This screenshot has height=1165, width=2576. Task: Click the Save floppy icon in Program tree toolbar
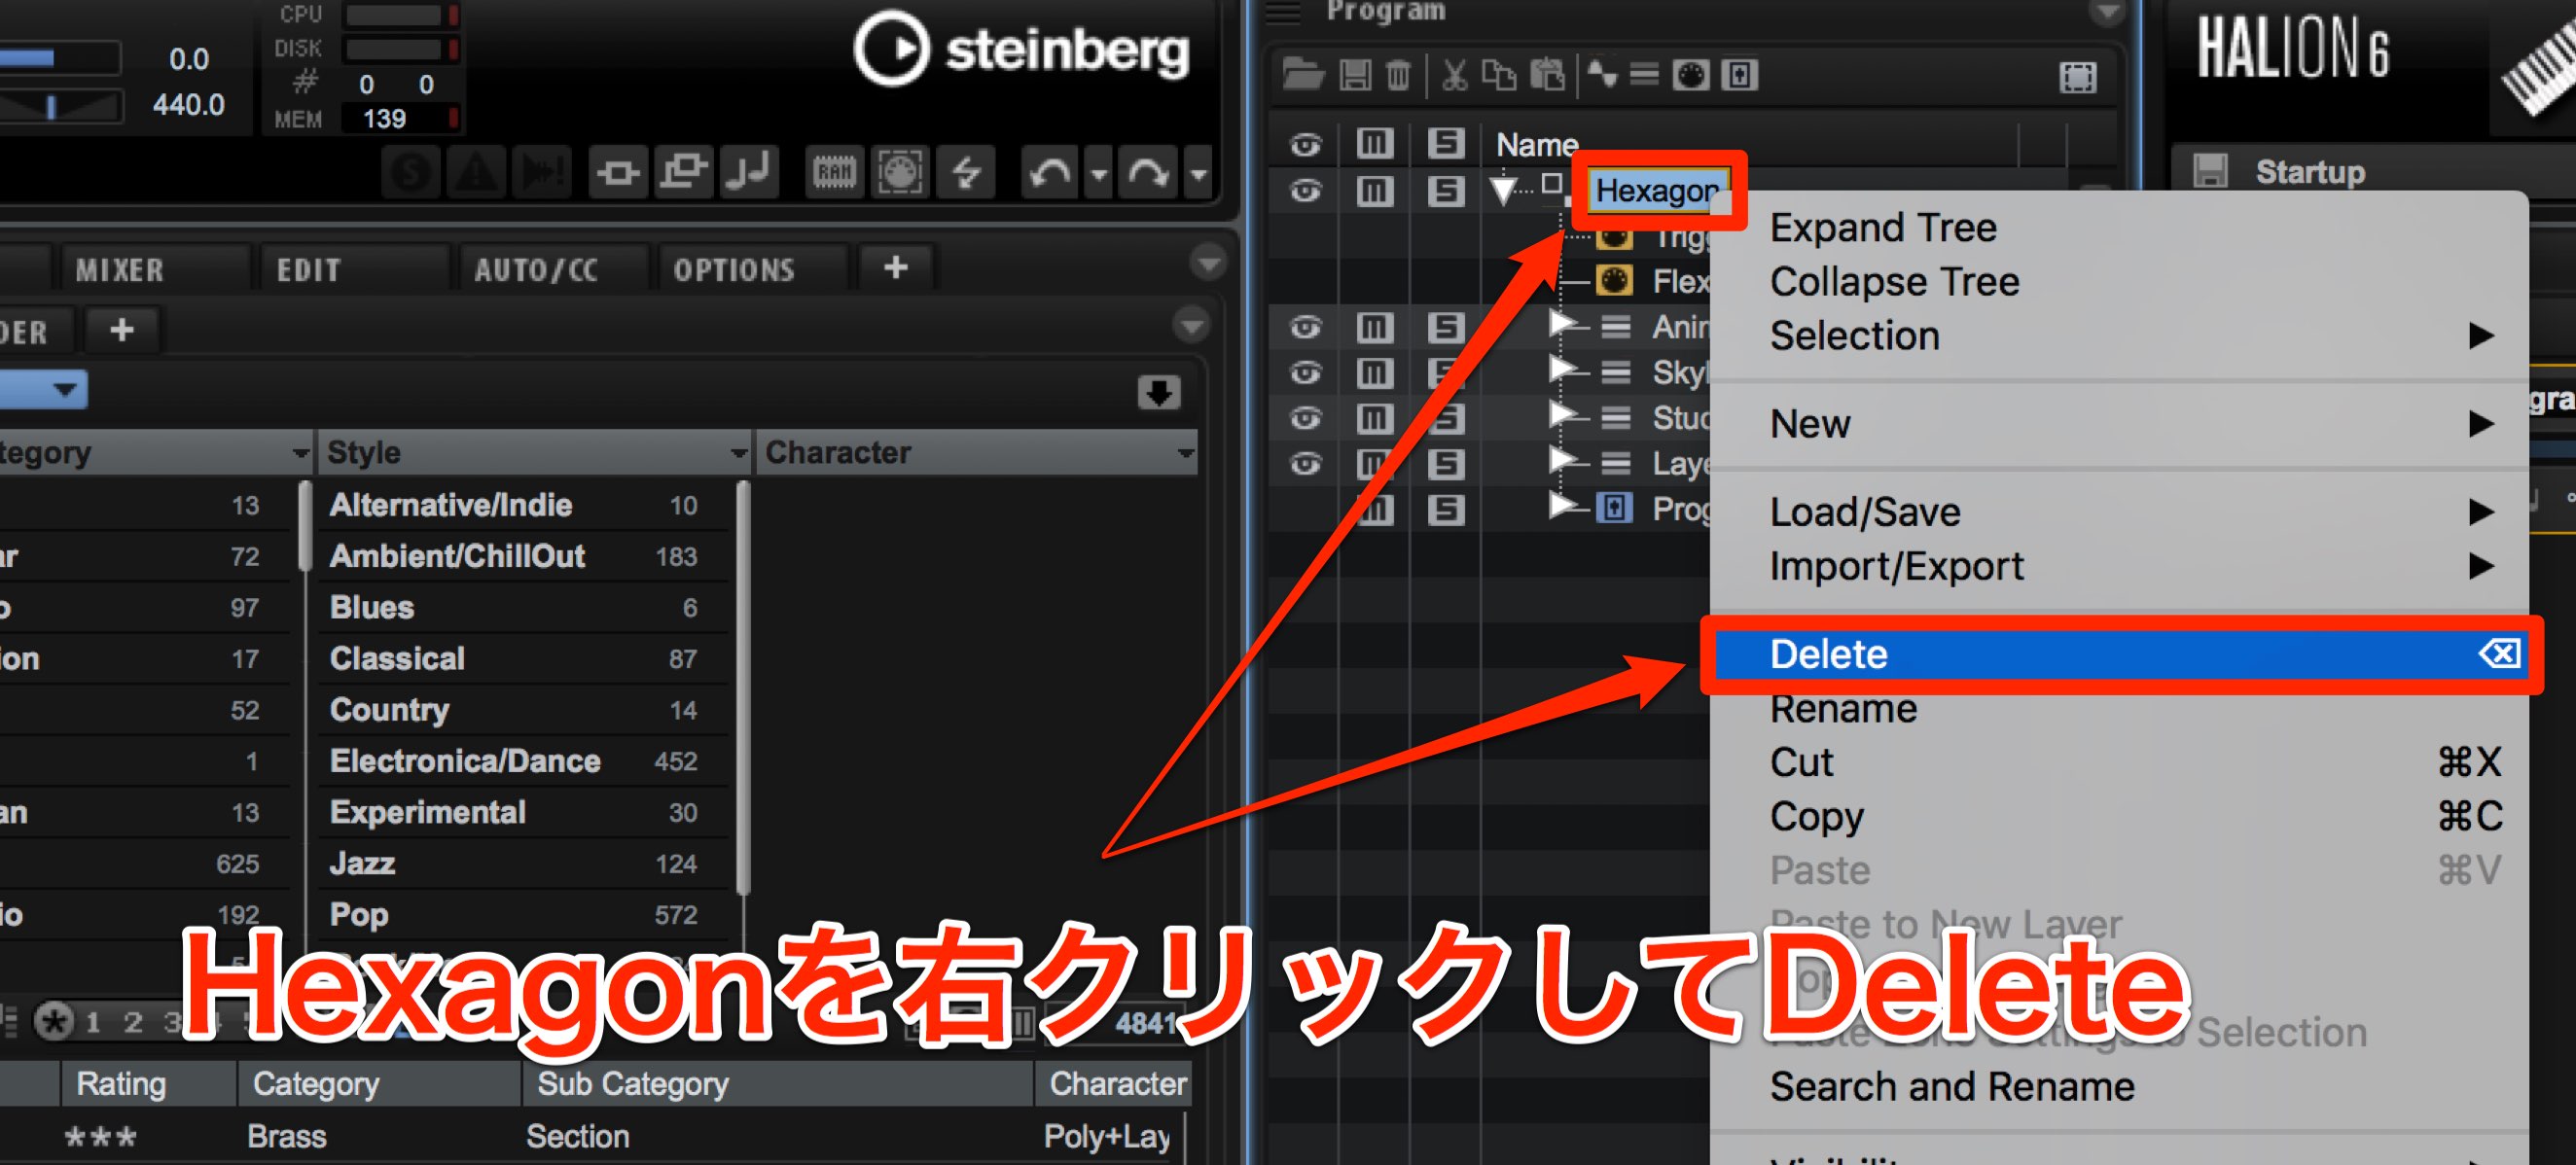click(1355, 75)
